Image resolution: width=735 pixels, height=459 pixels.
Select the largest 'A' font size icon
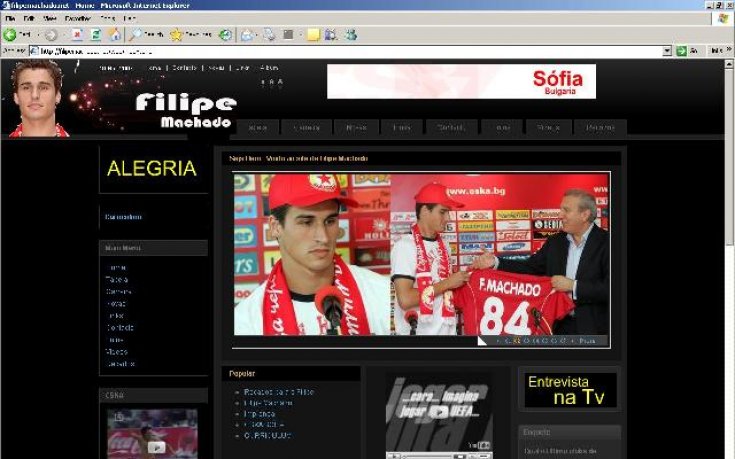(x=280, y=82)
